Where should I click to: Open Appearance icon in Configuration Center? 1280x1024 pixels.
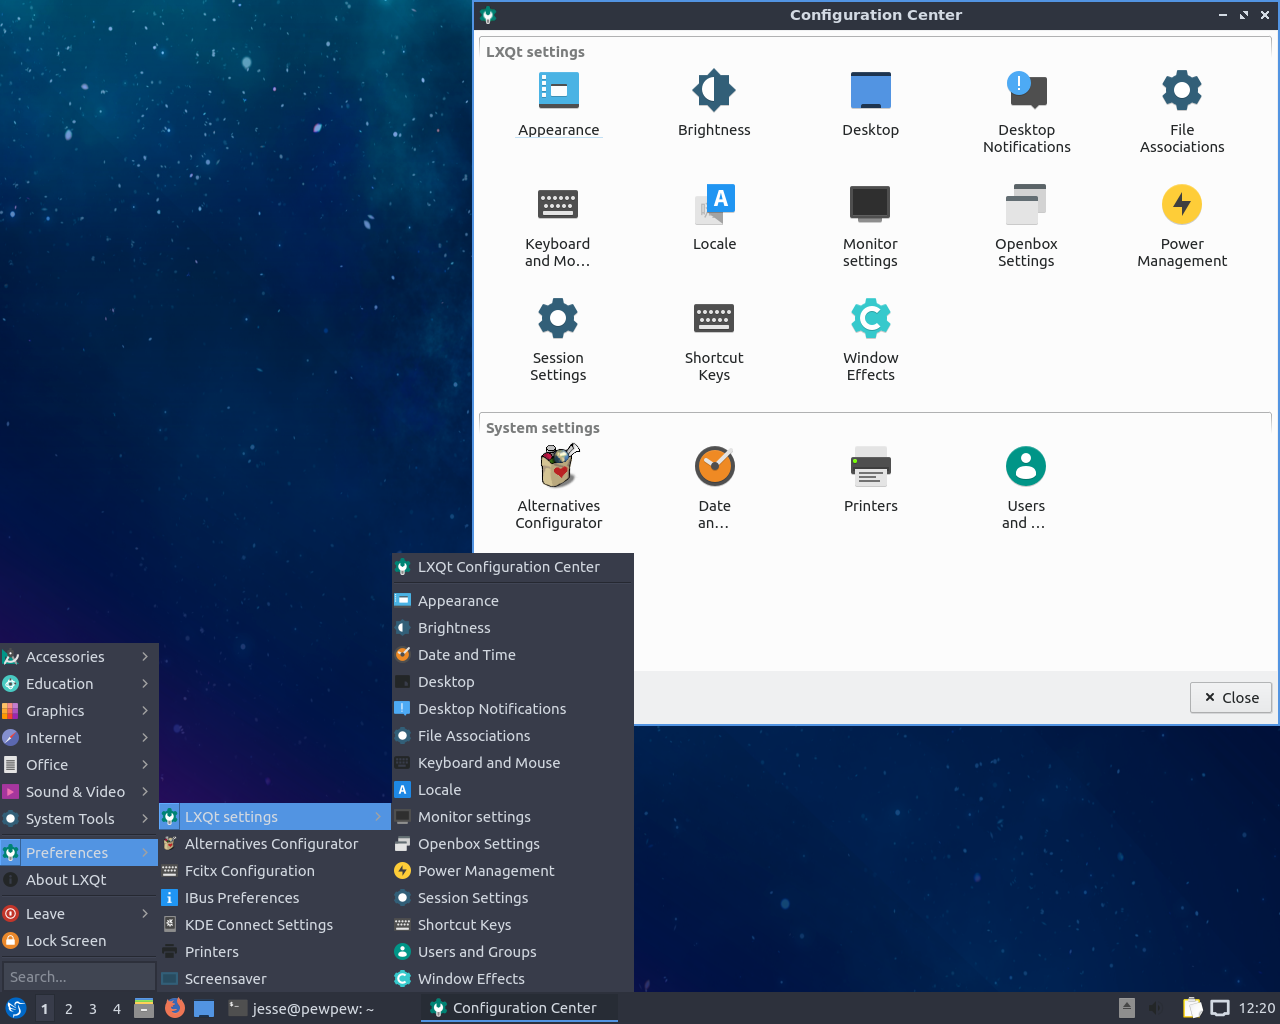pos(558,90)
